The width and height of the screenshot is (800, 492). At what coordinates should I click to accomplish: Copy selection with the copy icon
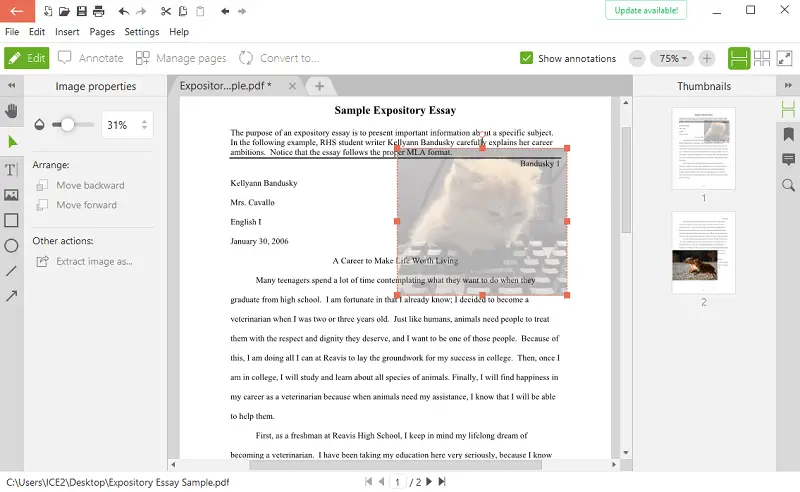(x=183, y=11)
